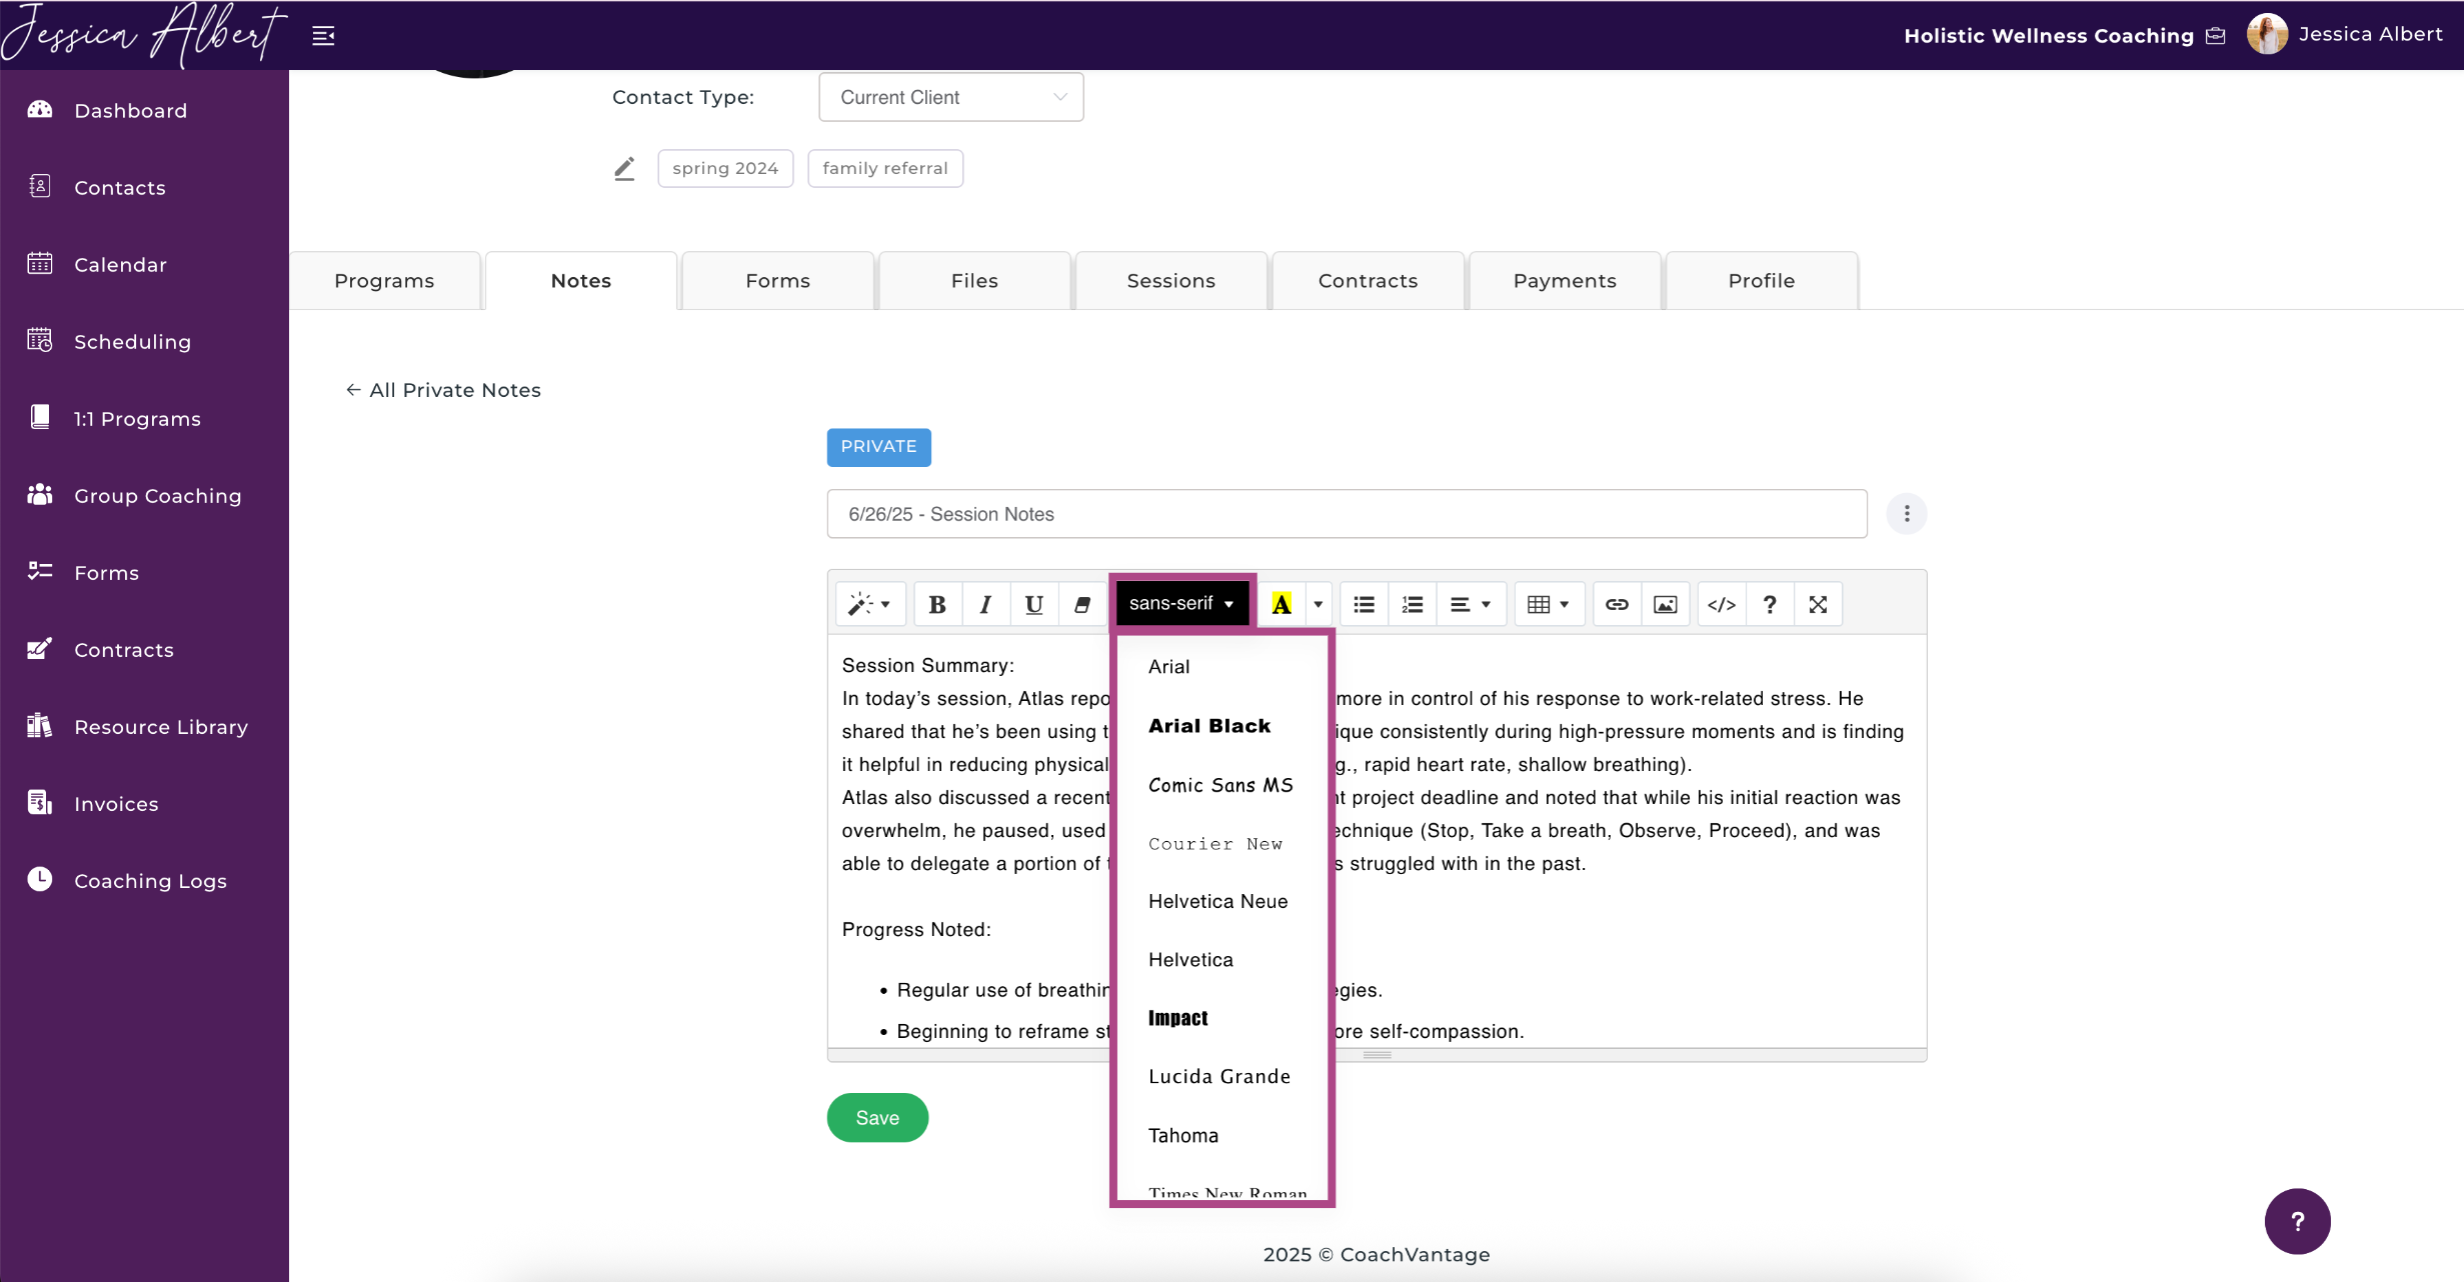Choose Arial from the font list
Viewport: 2464px width, 1282px height.
pyautogui.click(x=1221, y=666)
